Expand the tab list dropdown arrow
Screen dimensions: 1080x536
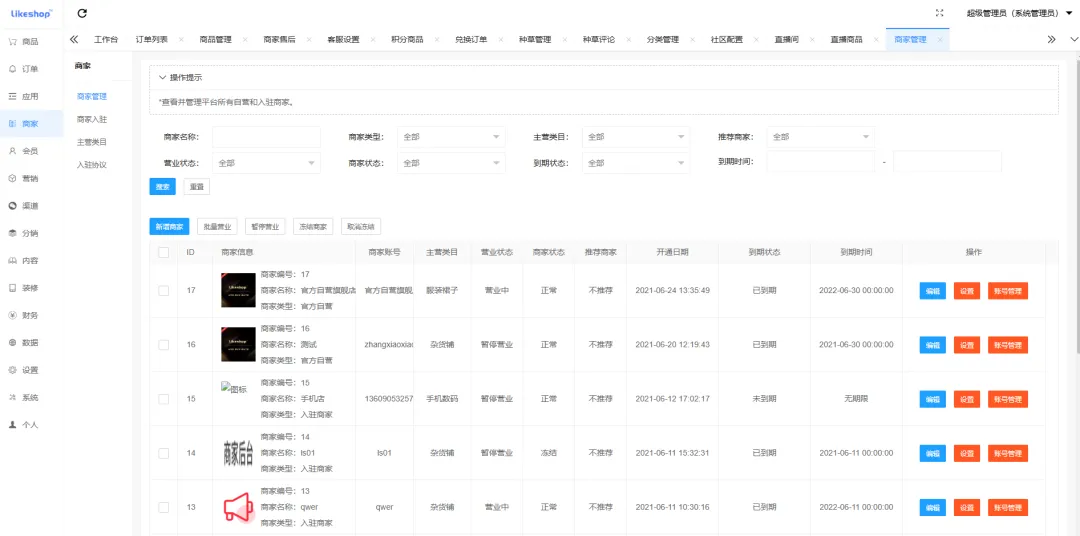pos(1072,39)
